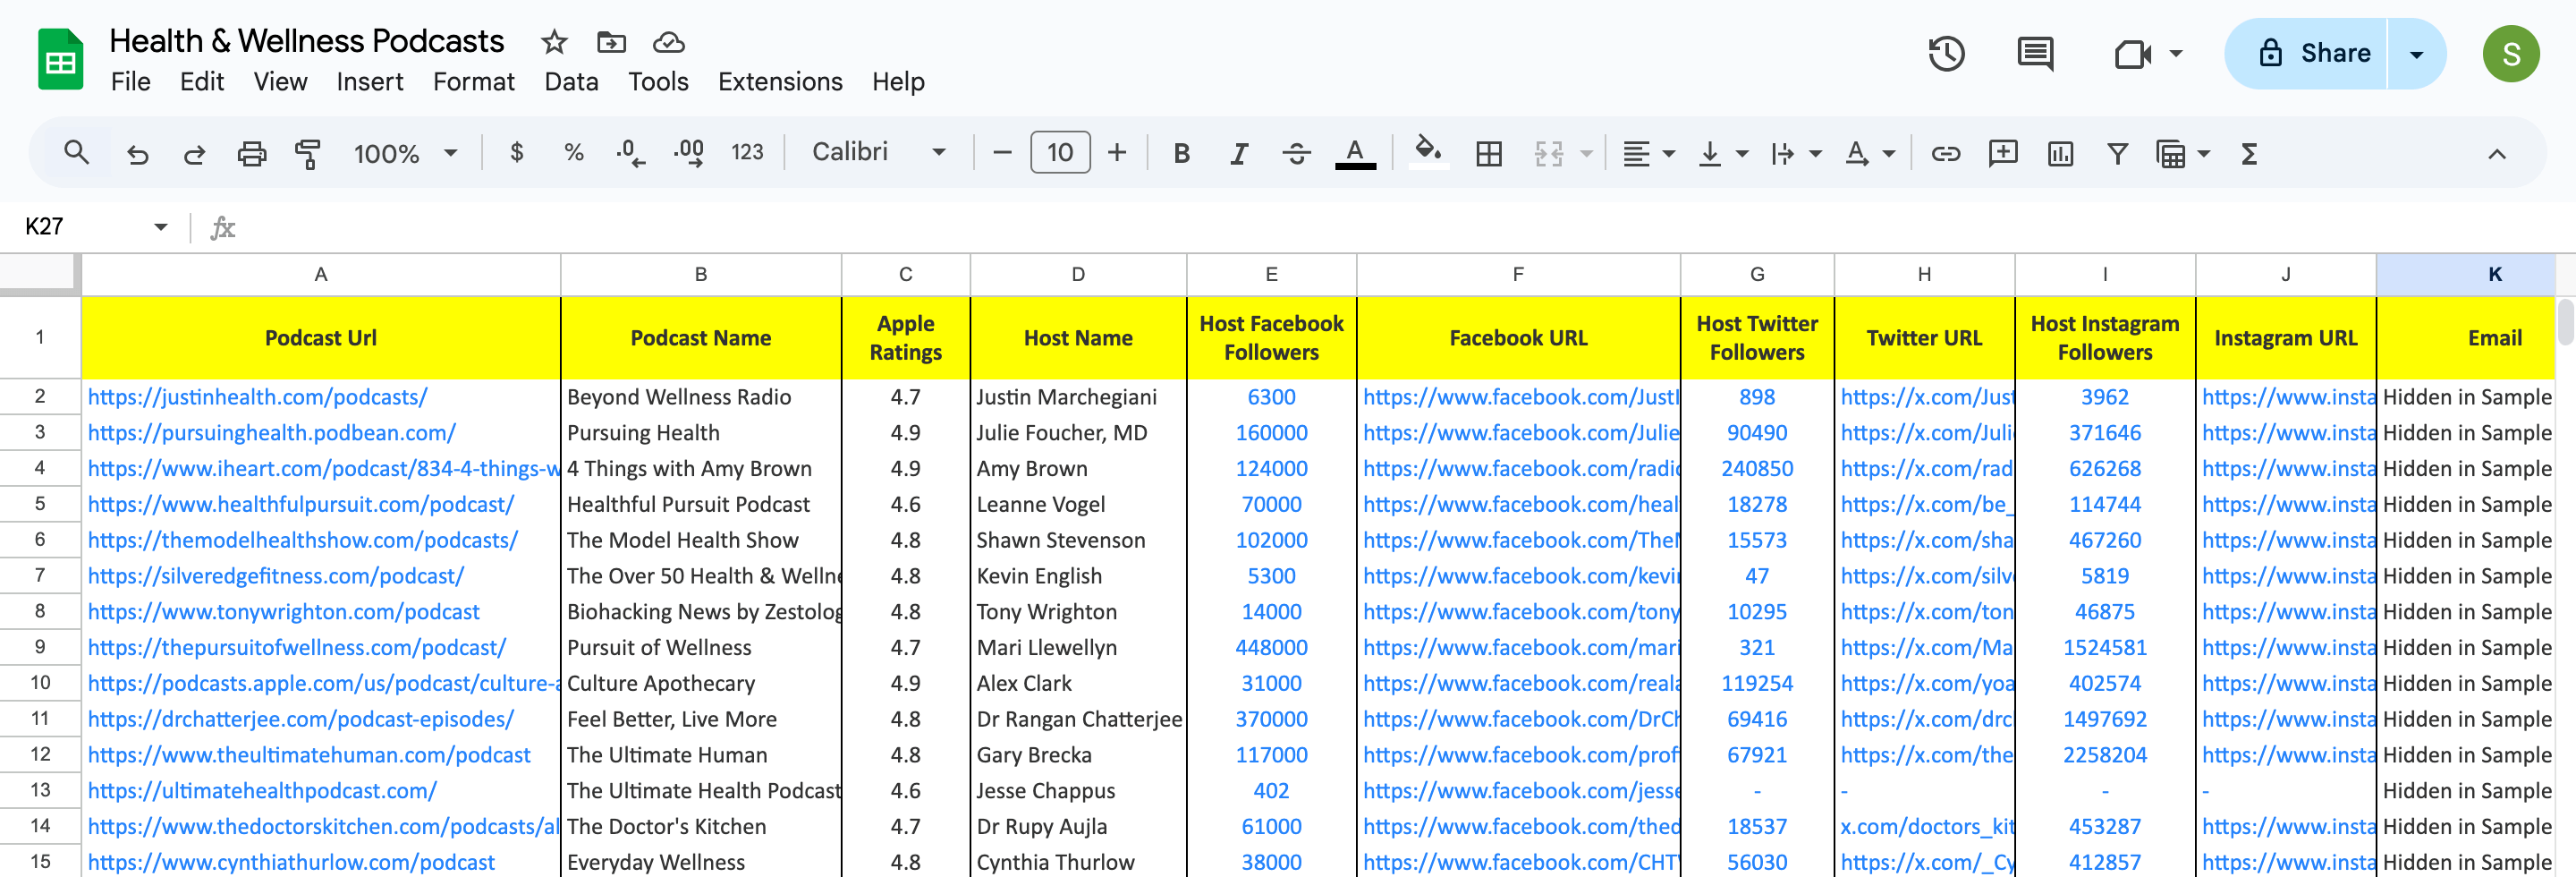Collapse the toolbar with chevron
Screen dimensions: 2576x877
coord(2497,153)
